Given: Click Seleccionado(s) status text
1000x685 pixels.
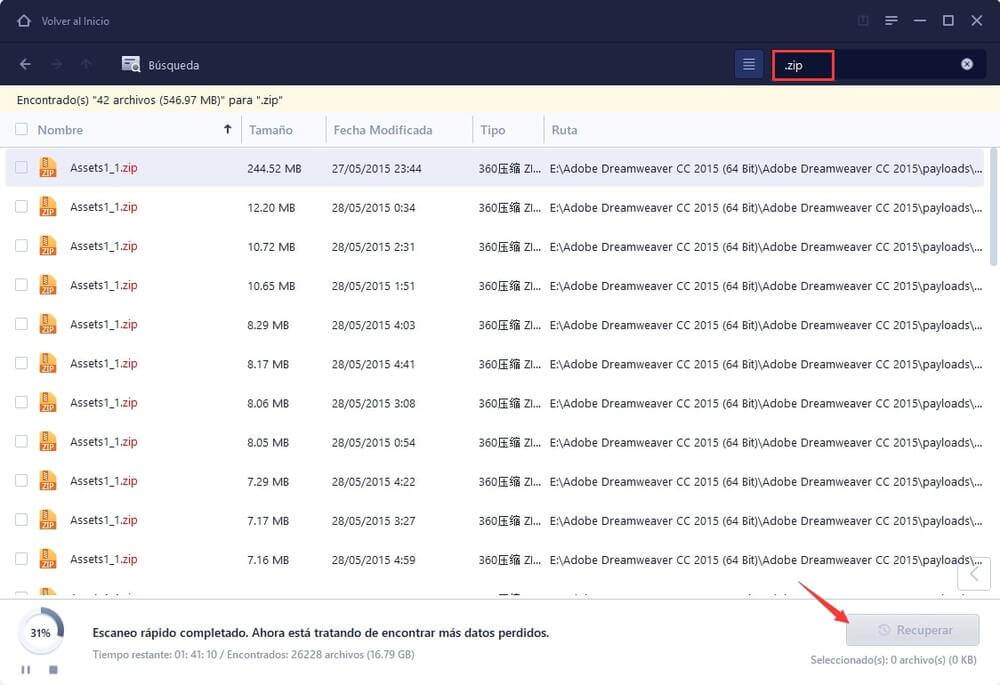Looking at the screenshot, I should (x=893, y=659).
